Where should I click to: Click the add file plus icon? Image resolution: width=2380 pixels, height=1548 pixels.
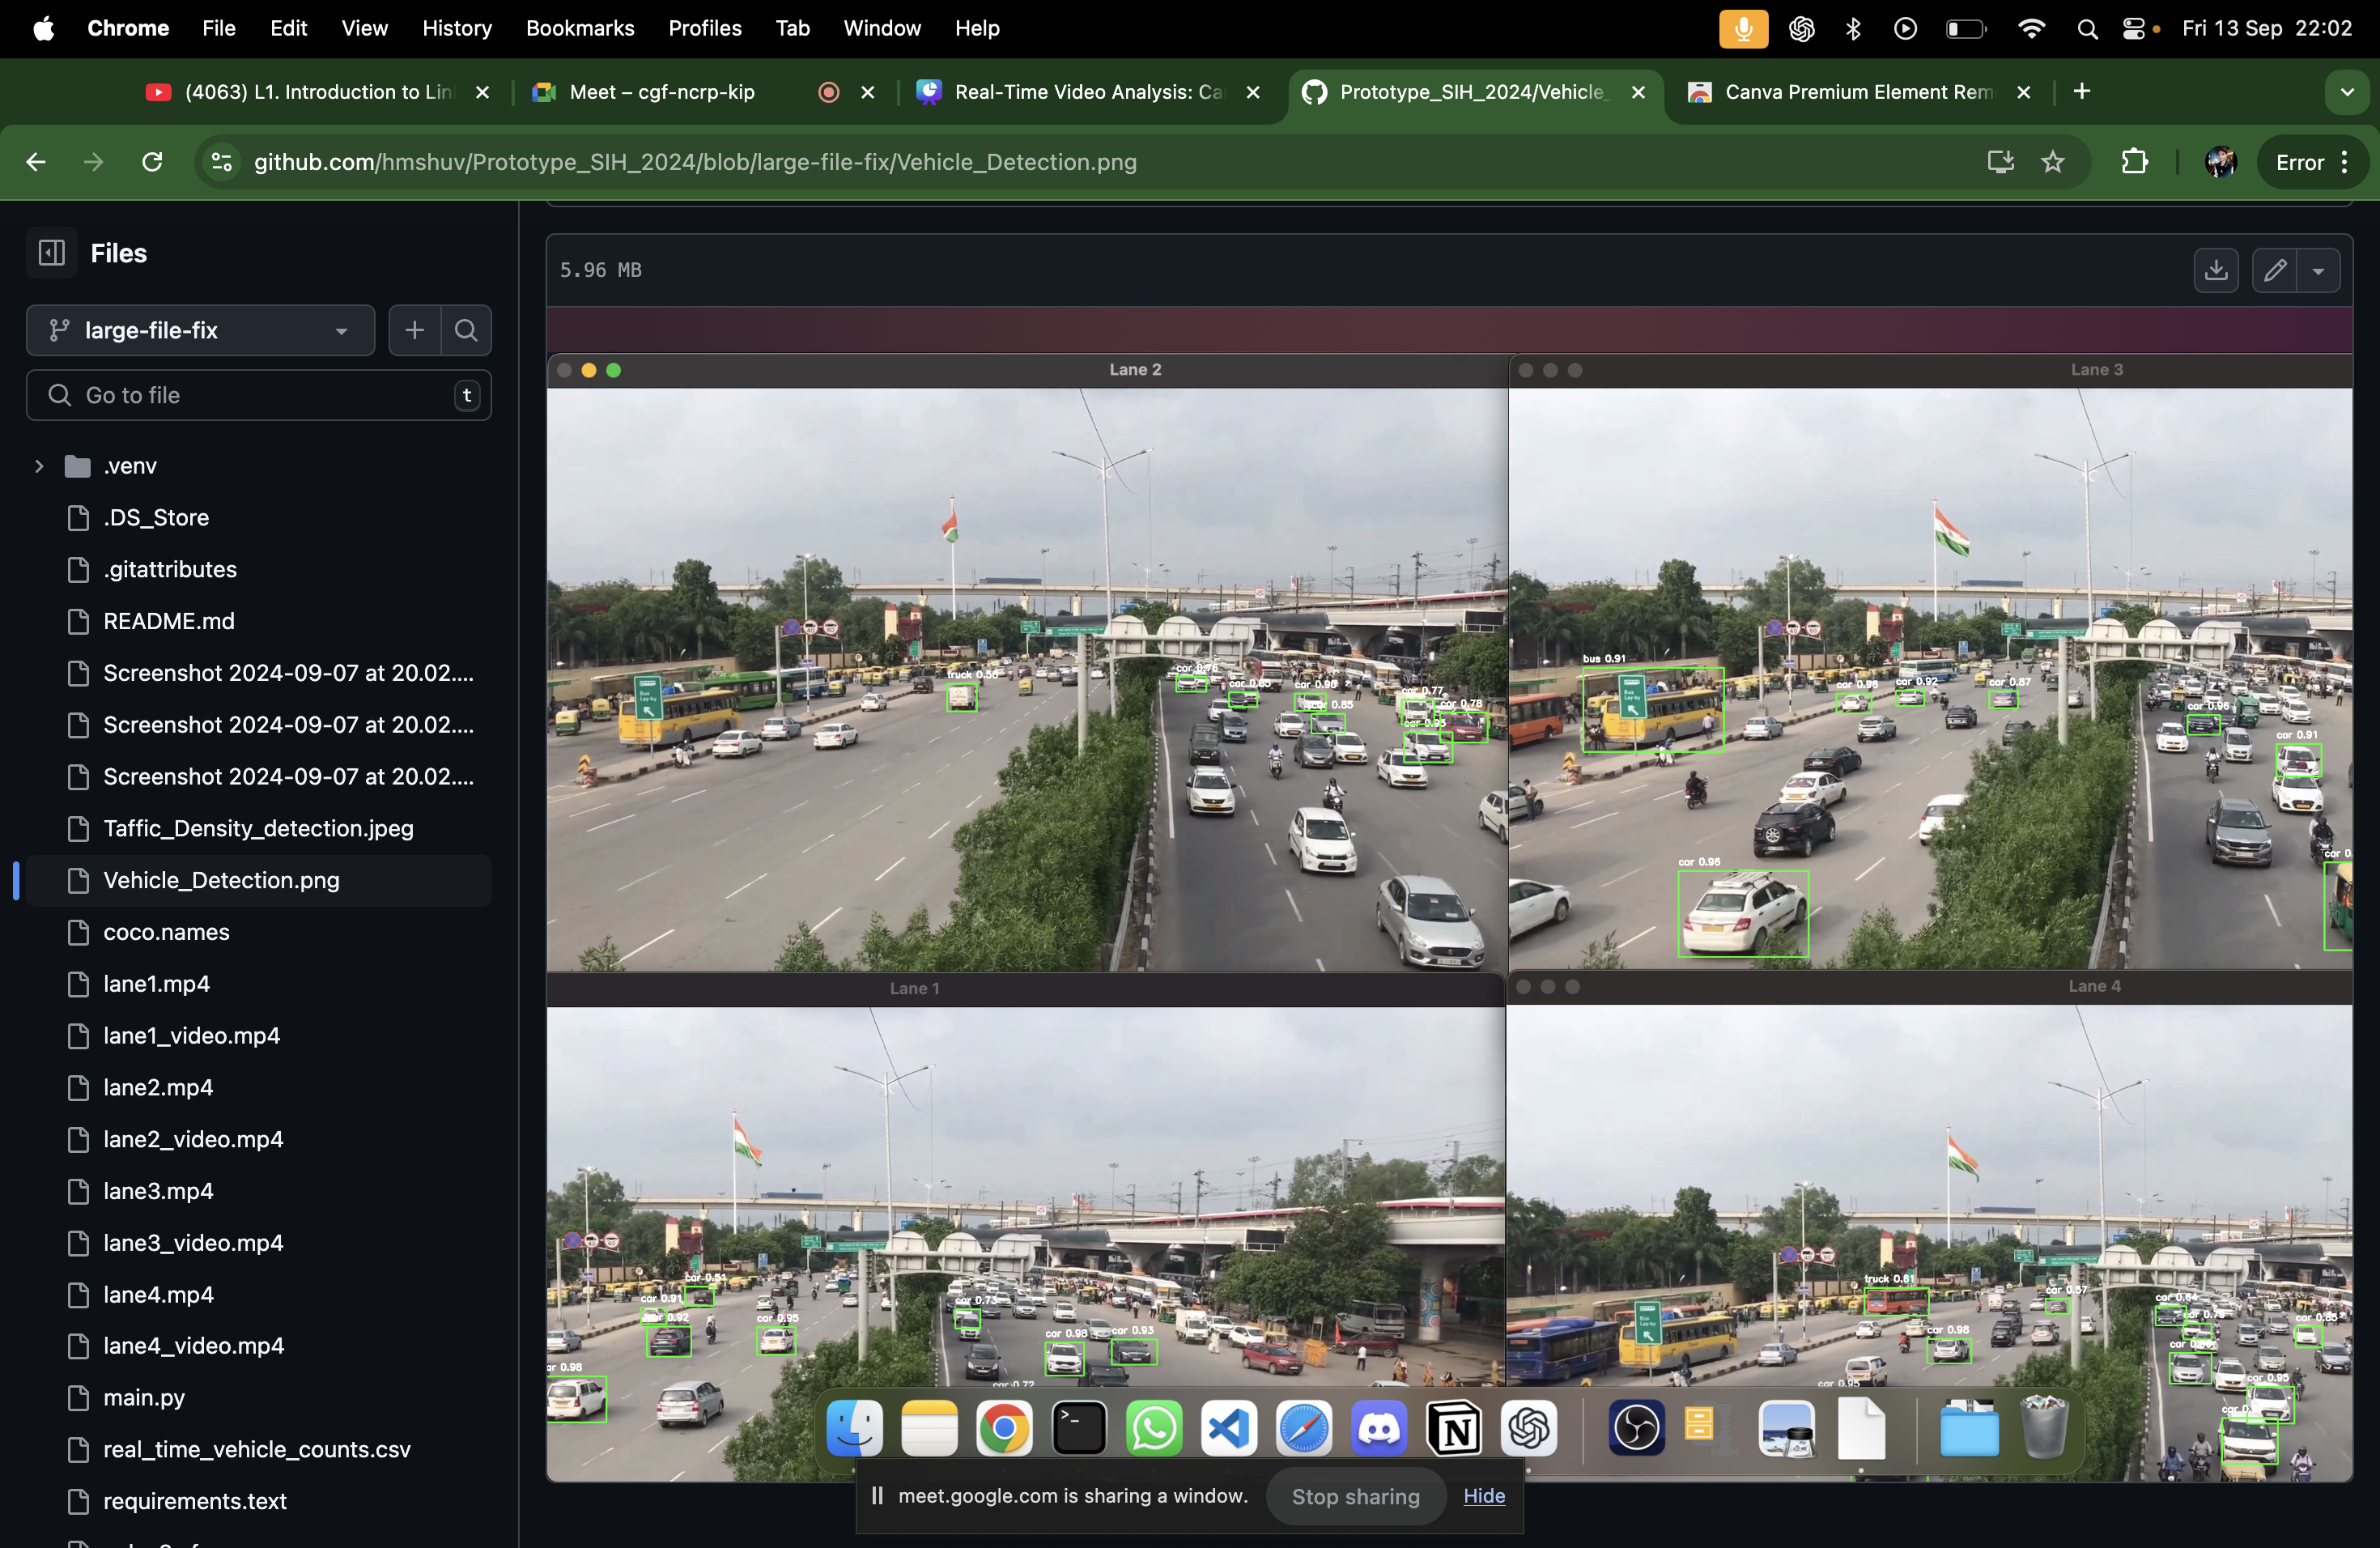(414, 330)
